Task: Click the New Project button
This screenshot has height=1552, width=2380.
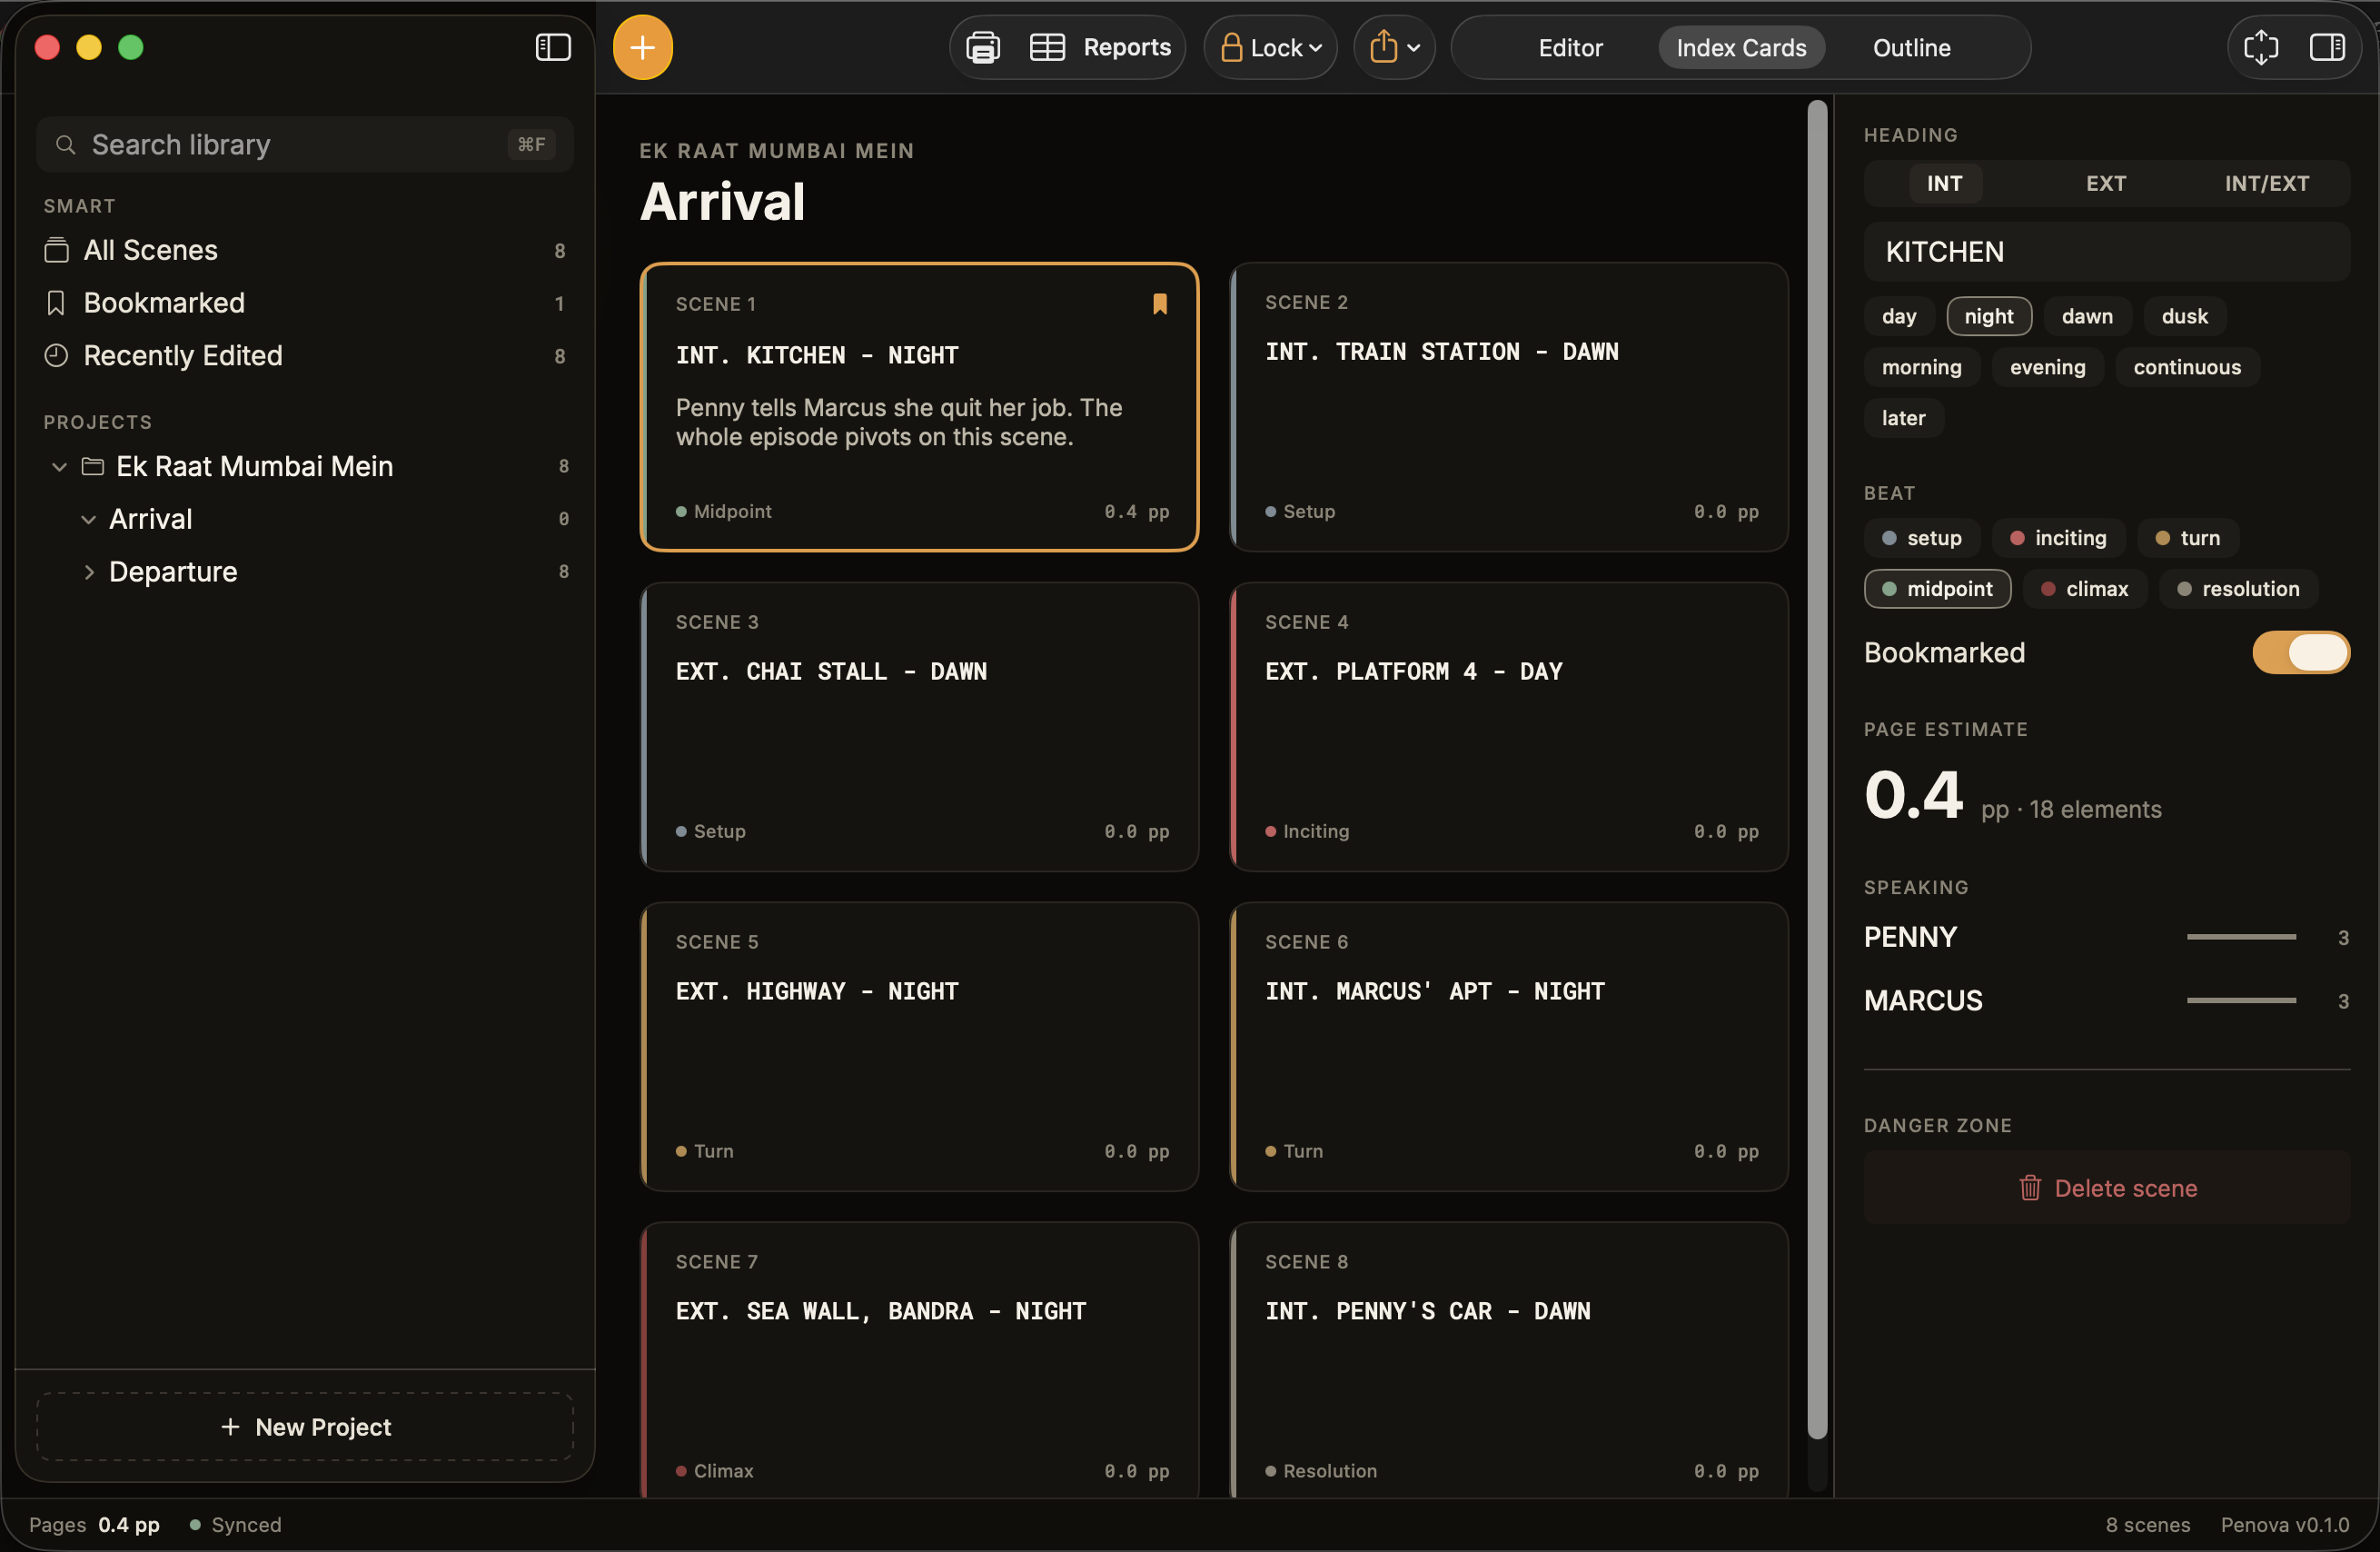Action: point(305,1427)
